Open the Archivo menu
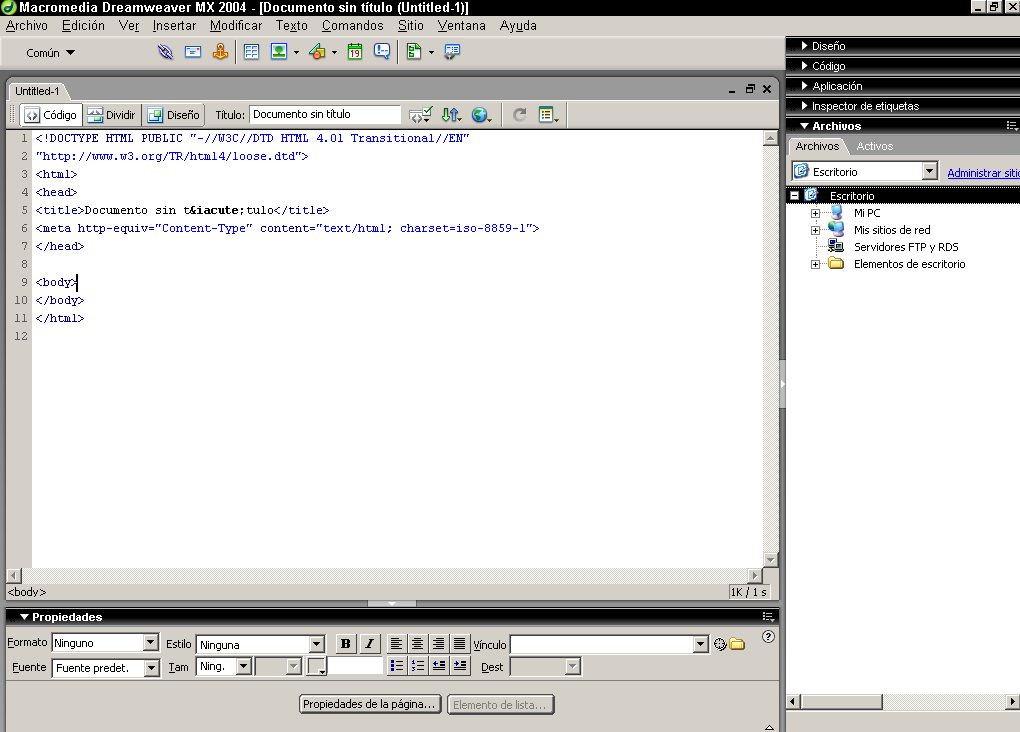The image size is (1020, 732). 27,25
